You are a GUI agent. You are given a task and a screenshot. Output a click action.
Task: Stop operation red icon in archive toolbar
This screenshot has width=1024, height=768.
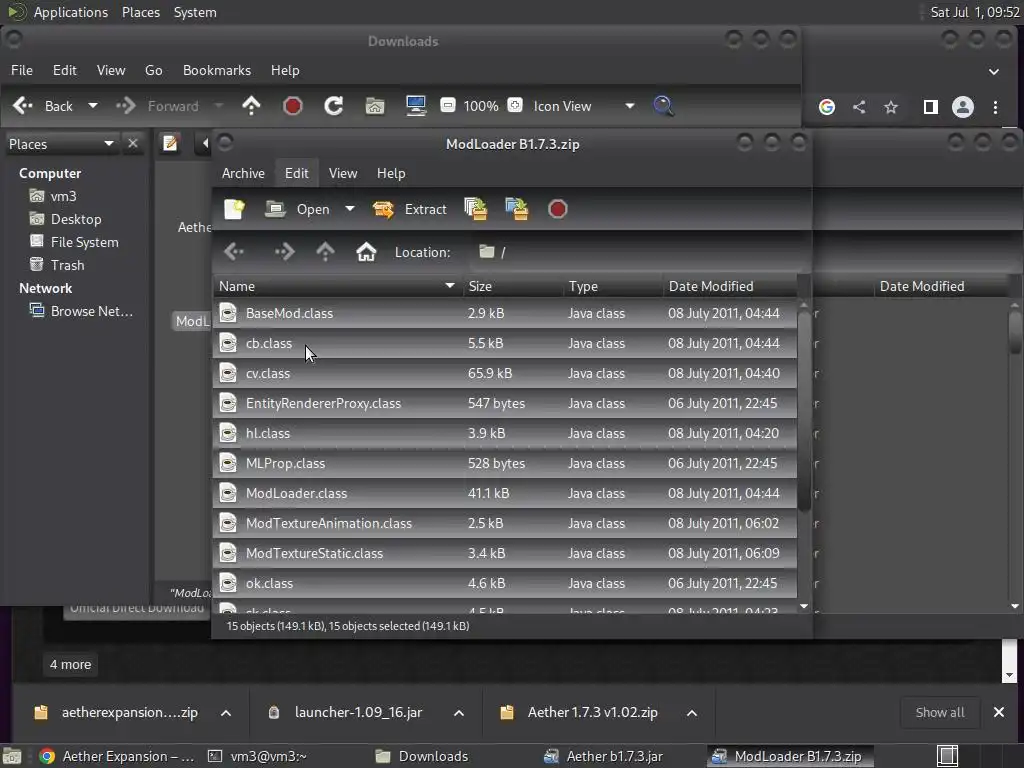558,209
